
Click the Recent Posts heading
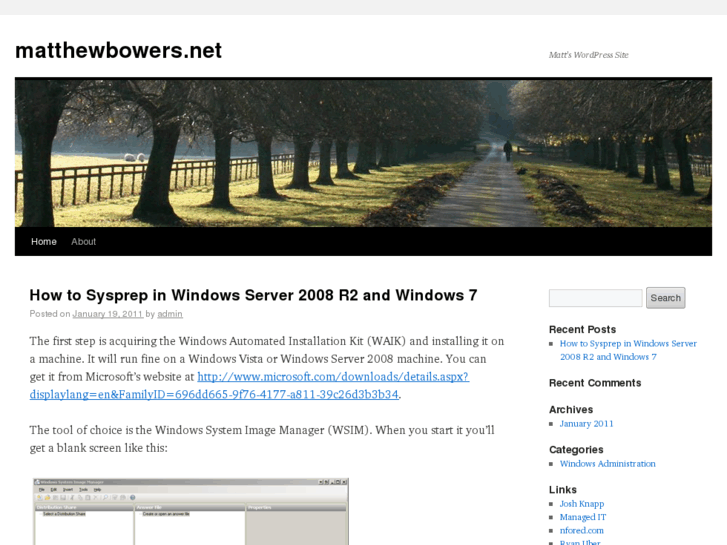point(582,329)
